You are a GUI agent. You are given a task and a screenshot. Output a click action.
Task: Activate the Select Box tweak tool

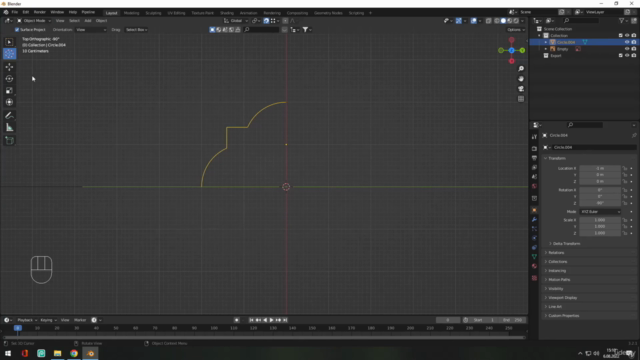[x=9, y=42]
